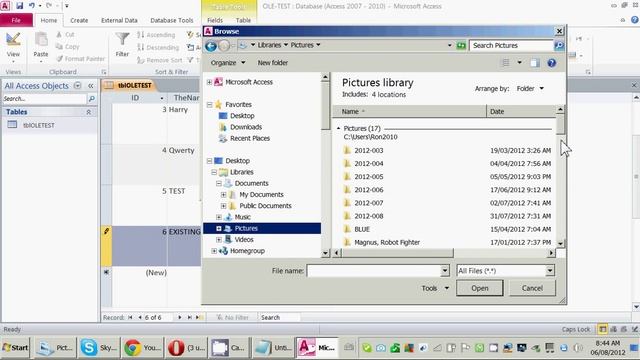Click the search icon in Access navigation pane
The image size is (640, 360).
91,98
